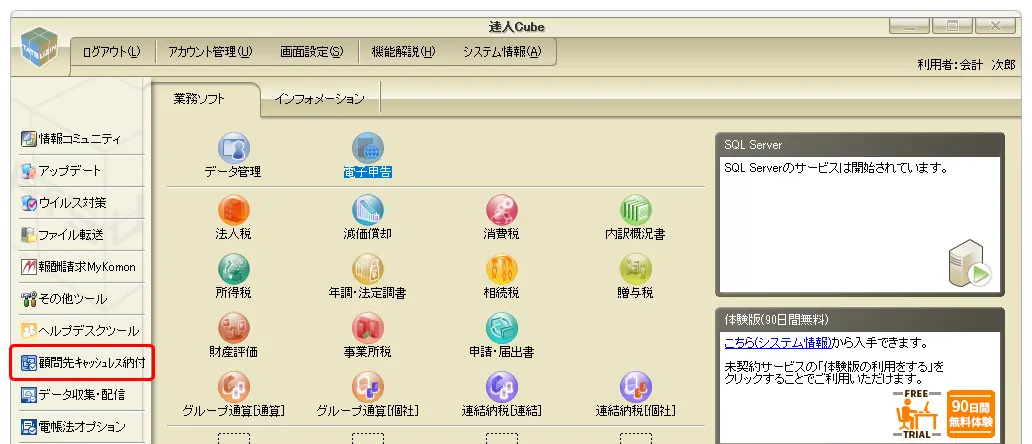The width and height of the screenshot is (1032, 444).
Task: Open the 法人税 software icon
Action: [x=233, y=210]
